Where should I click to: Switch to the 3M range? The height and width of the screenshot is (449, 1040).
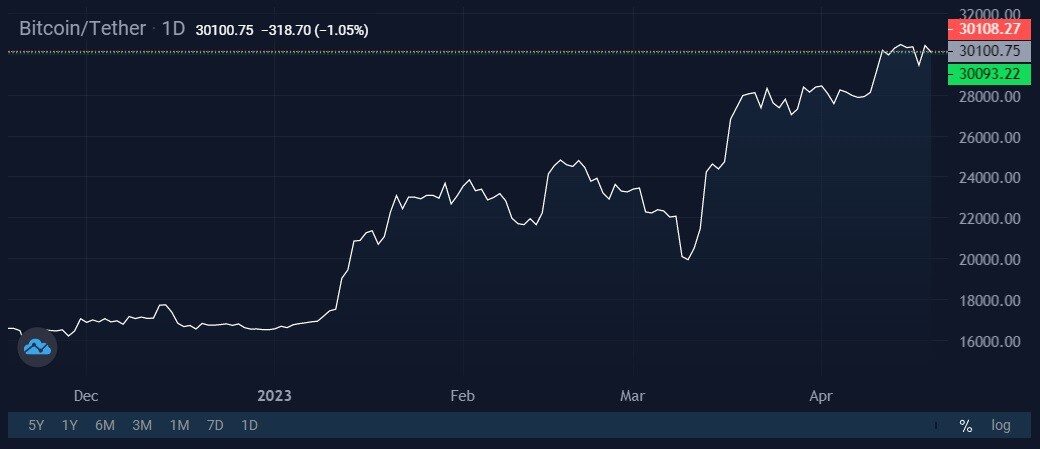coord(142,425)
